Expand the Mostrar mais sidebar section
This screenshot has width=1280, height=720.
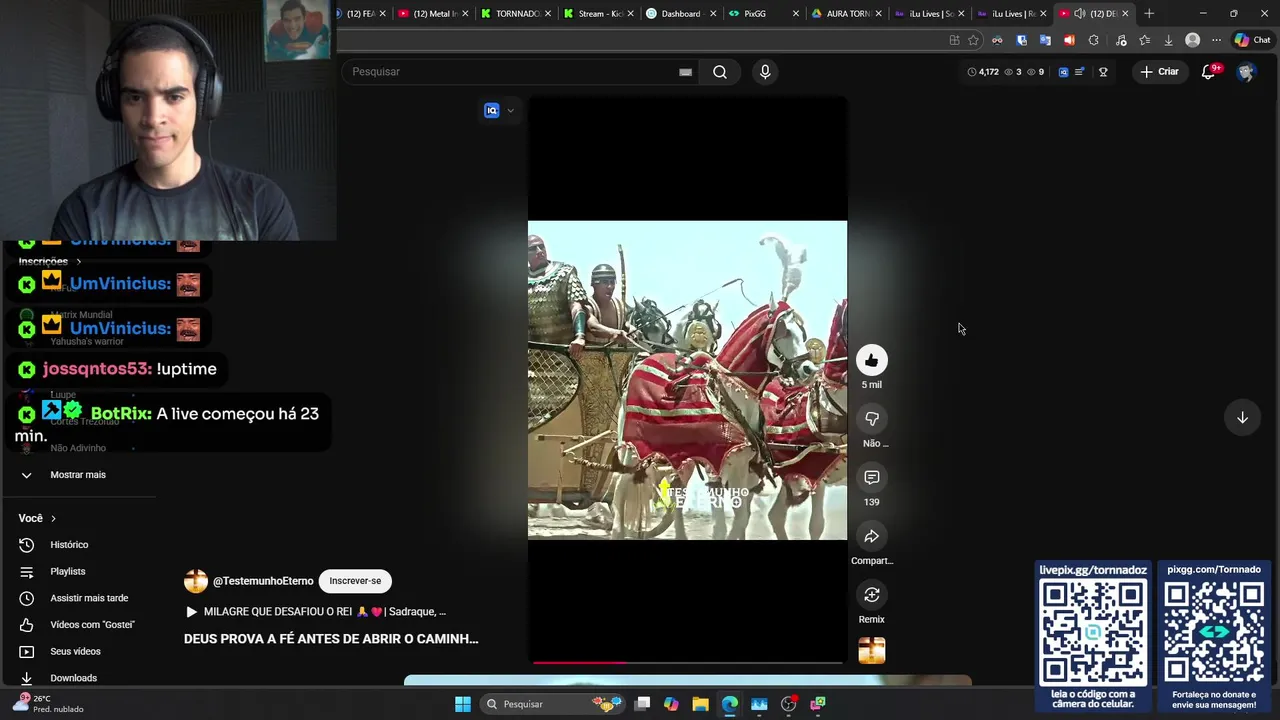(78, 475)
